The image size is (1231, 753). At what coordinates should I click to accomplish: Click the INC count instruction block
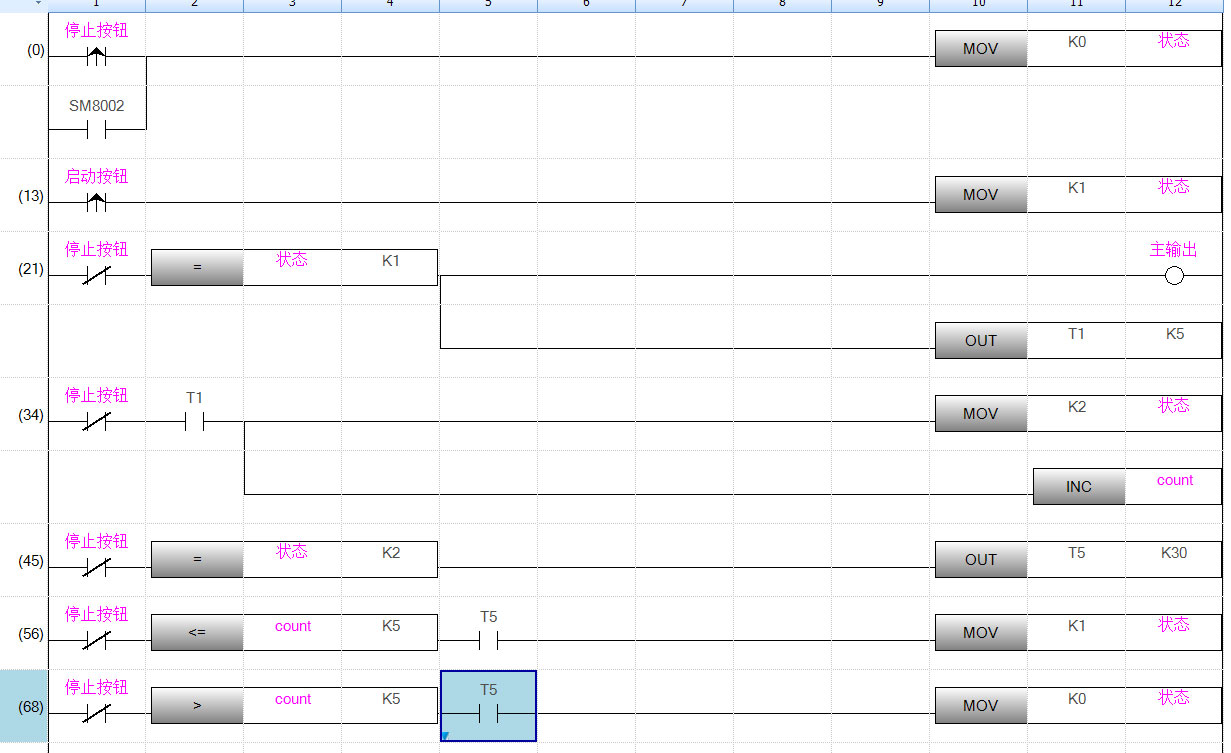[x=1078, y=487]
